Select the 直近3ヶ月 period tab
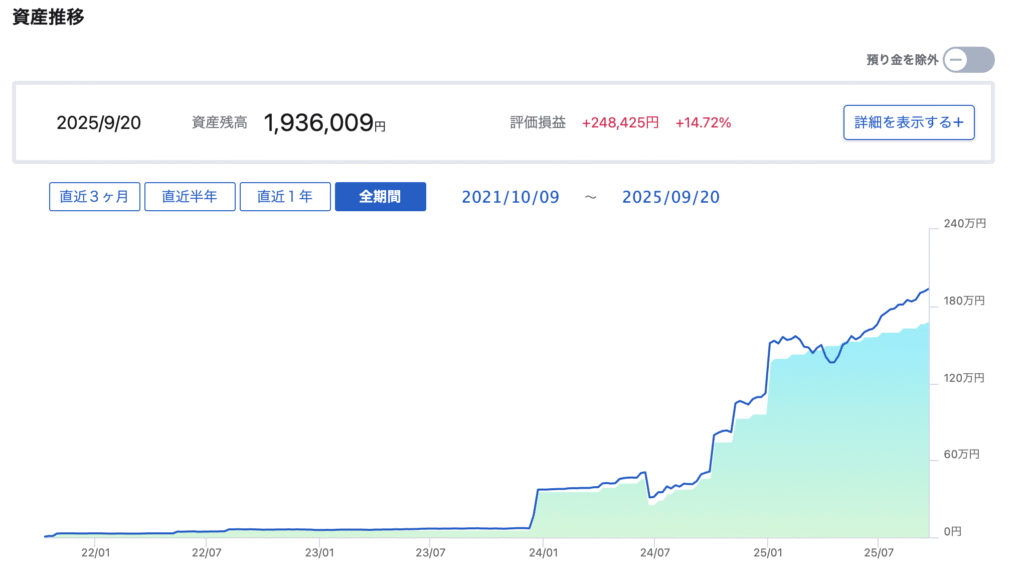The height and width of the screenshot is (573, 1024). 94,197
